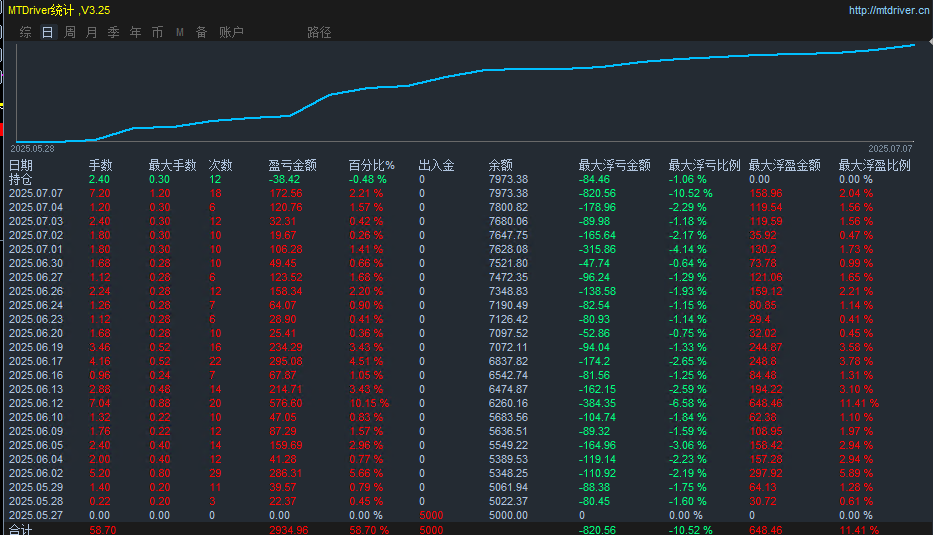Click the 盈亏金额 column header
This screenshot has width=933, height=535.
point(292,165)
